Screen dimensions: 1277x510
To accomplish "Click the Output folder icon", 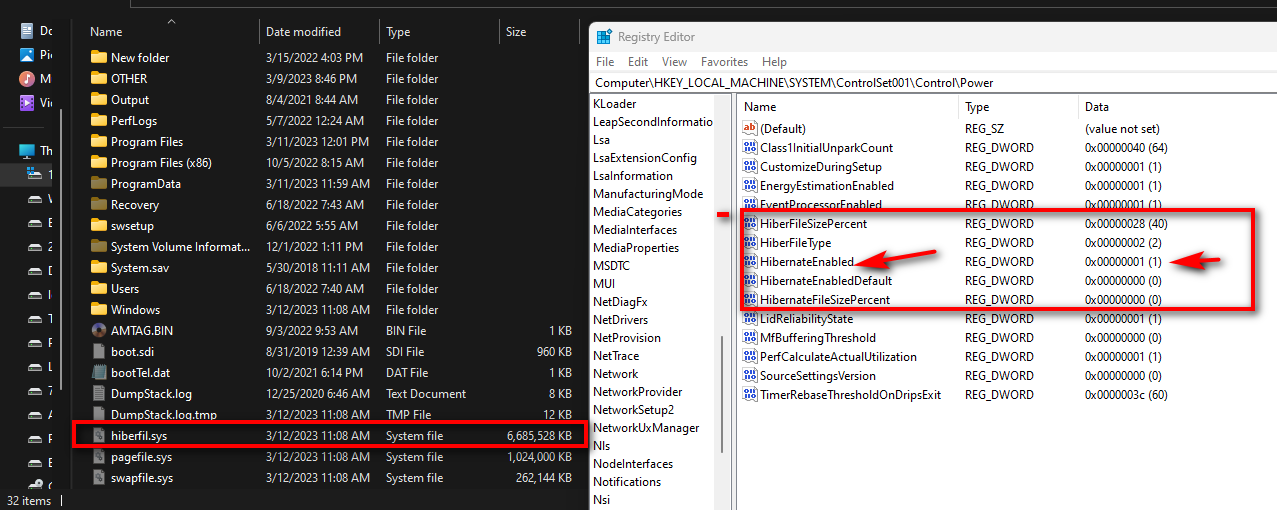I will click(98, 99).
